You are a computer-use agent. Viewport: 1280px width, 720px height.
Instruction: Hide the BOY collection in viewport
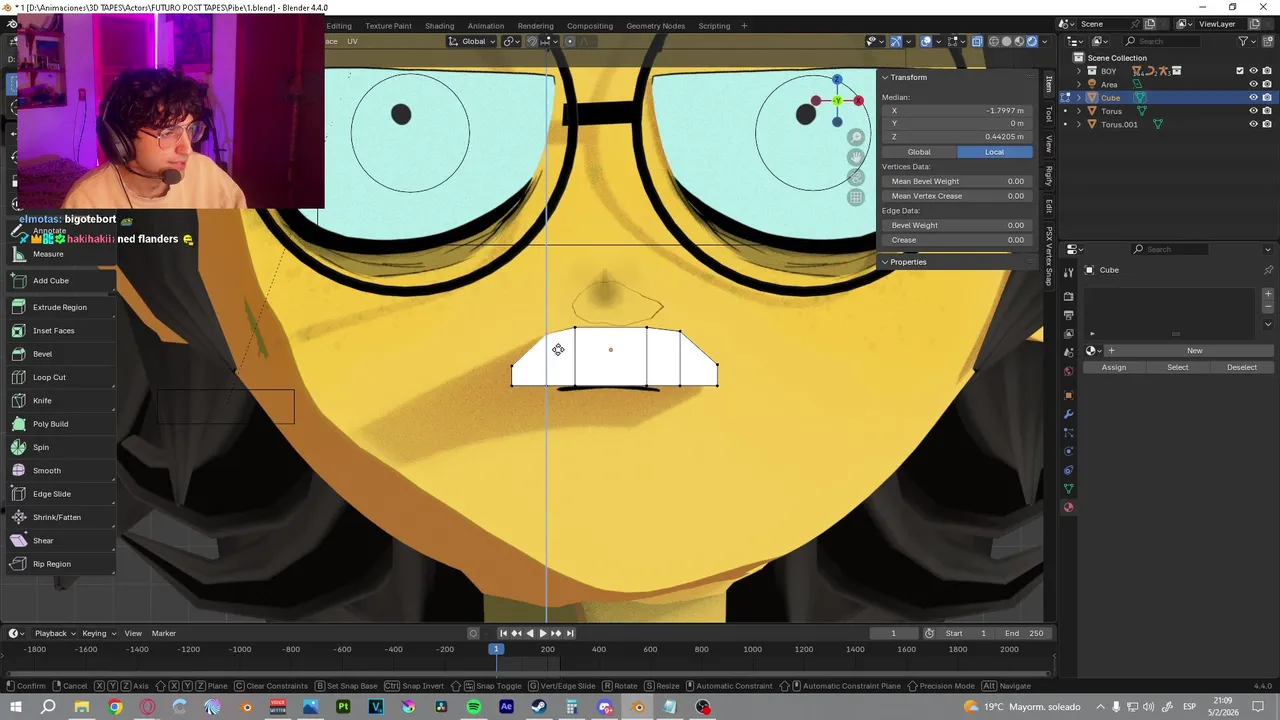(1253, 71)
